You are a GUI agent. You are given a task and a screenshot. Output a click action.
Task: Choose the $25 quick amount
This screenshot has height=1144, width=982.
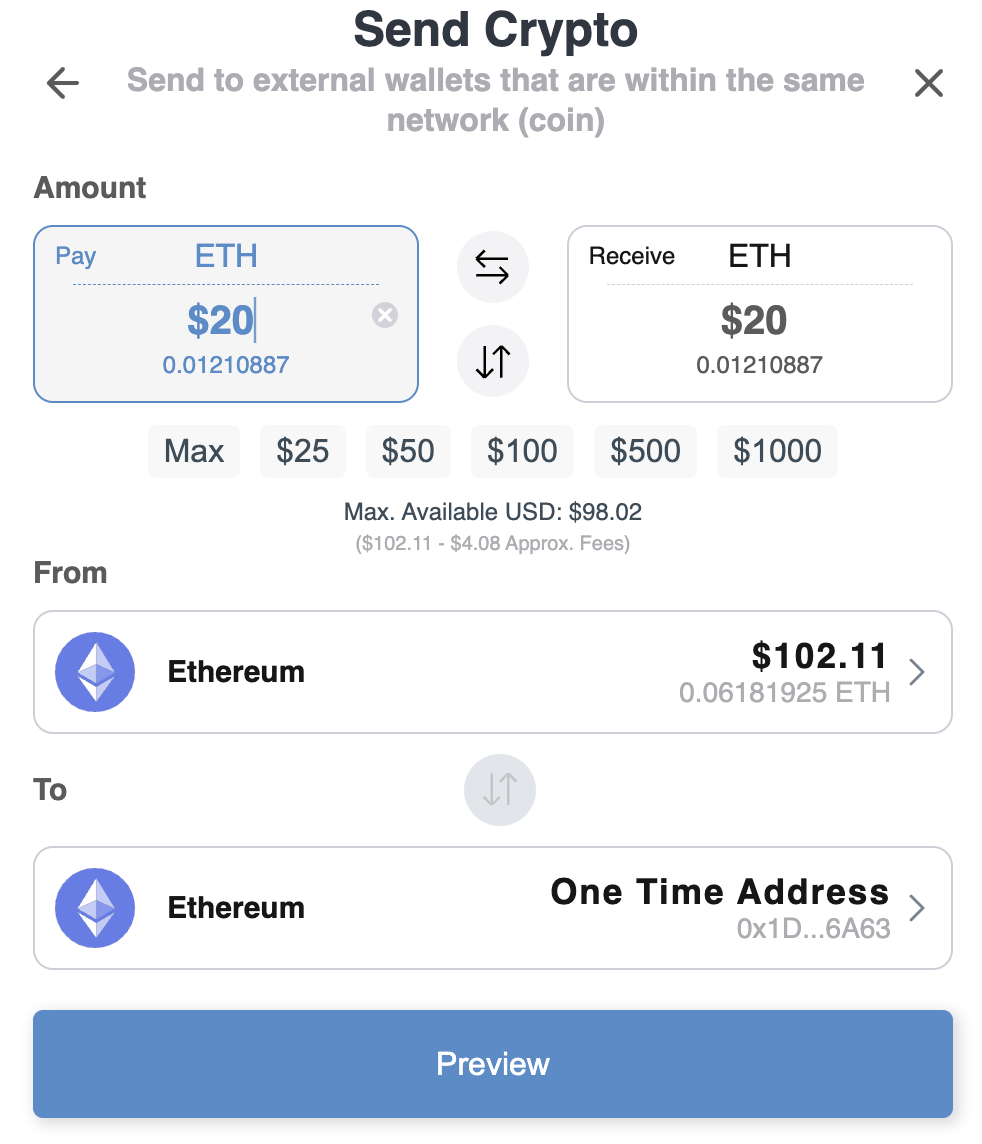tap(303, 451)
